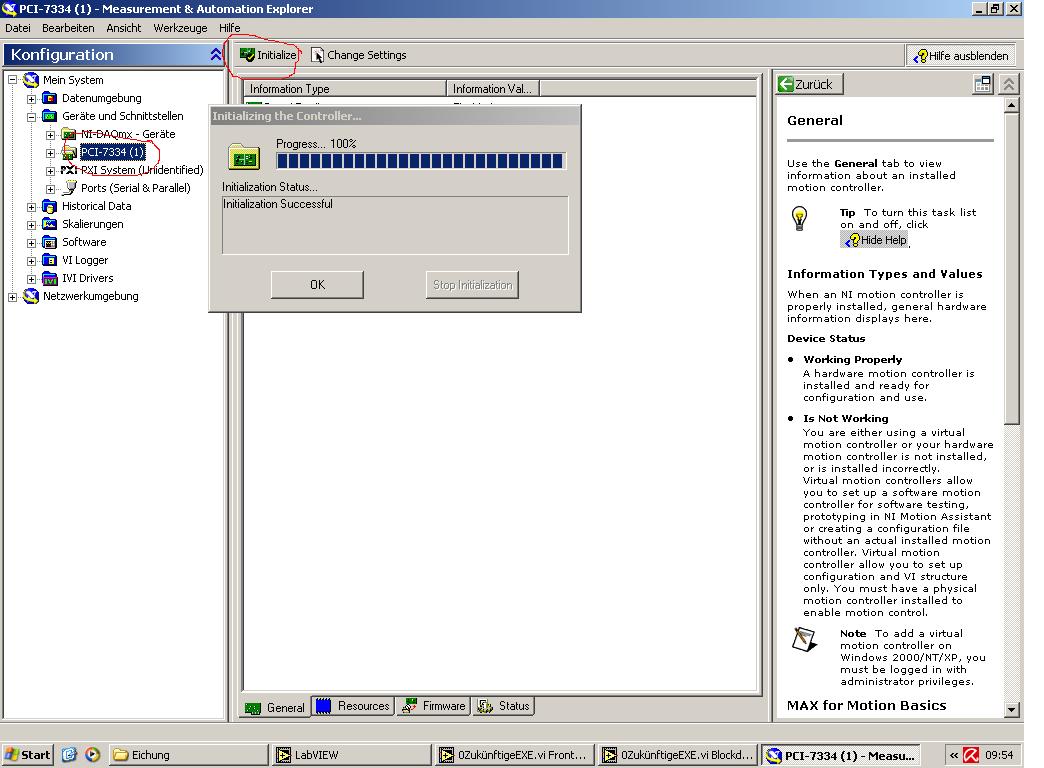Click Internet Explorer quick launch icon

[x=69, y=755]
